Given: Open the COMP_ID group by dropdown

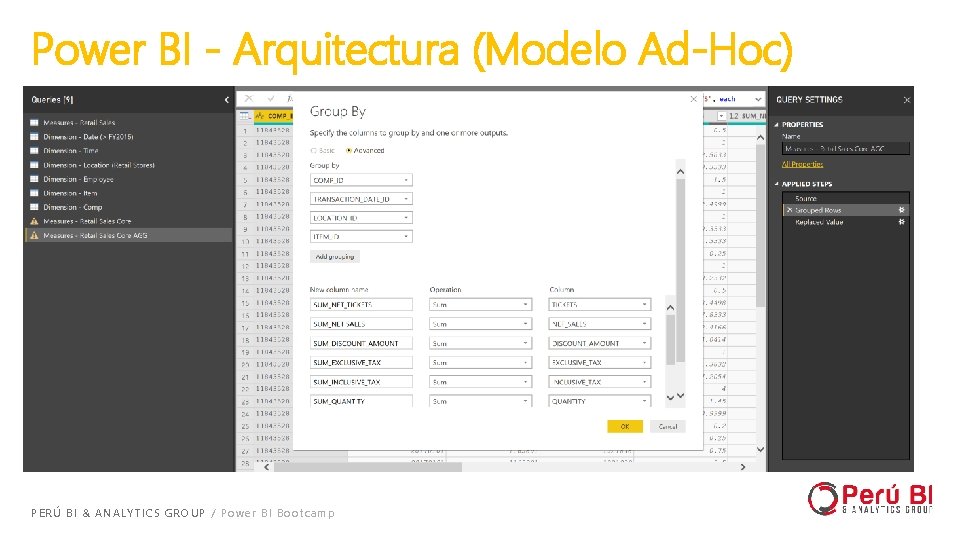Looking at the screenshot, I should 361,180.
